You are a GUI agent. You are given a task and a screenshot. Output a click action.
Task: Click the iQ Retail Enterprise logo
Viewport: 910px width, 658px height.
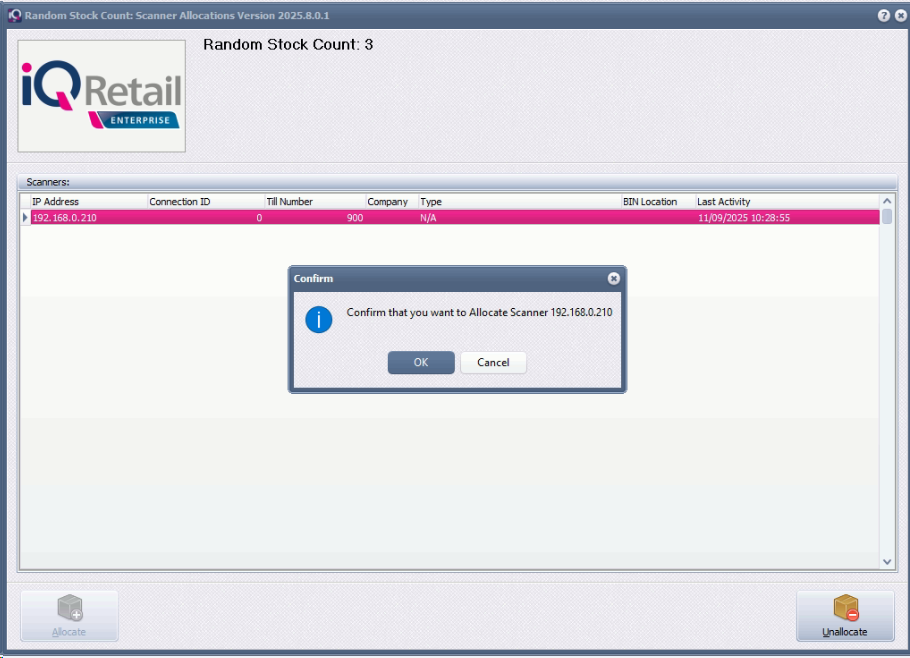coord(102,96)
